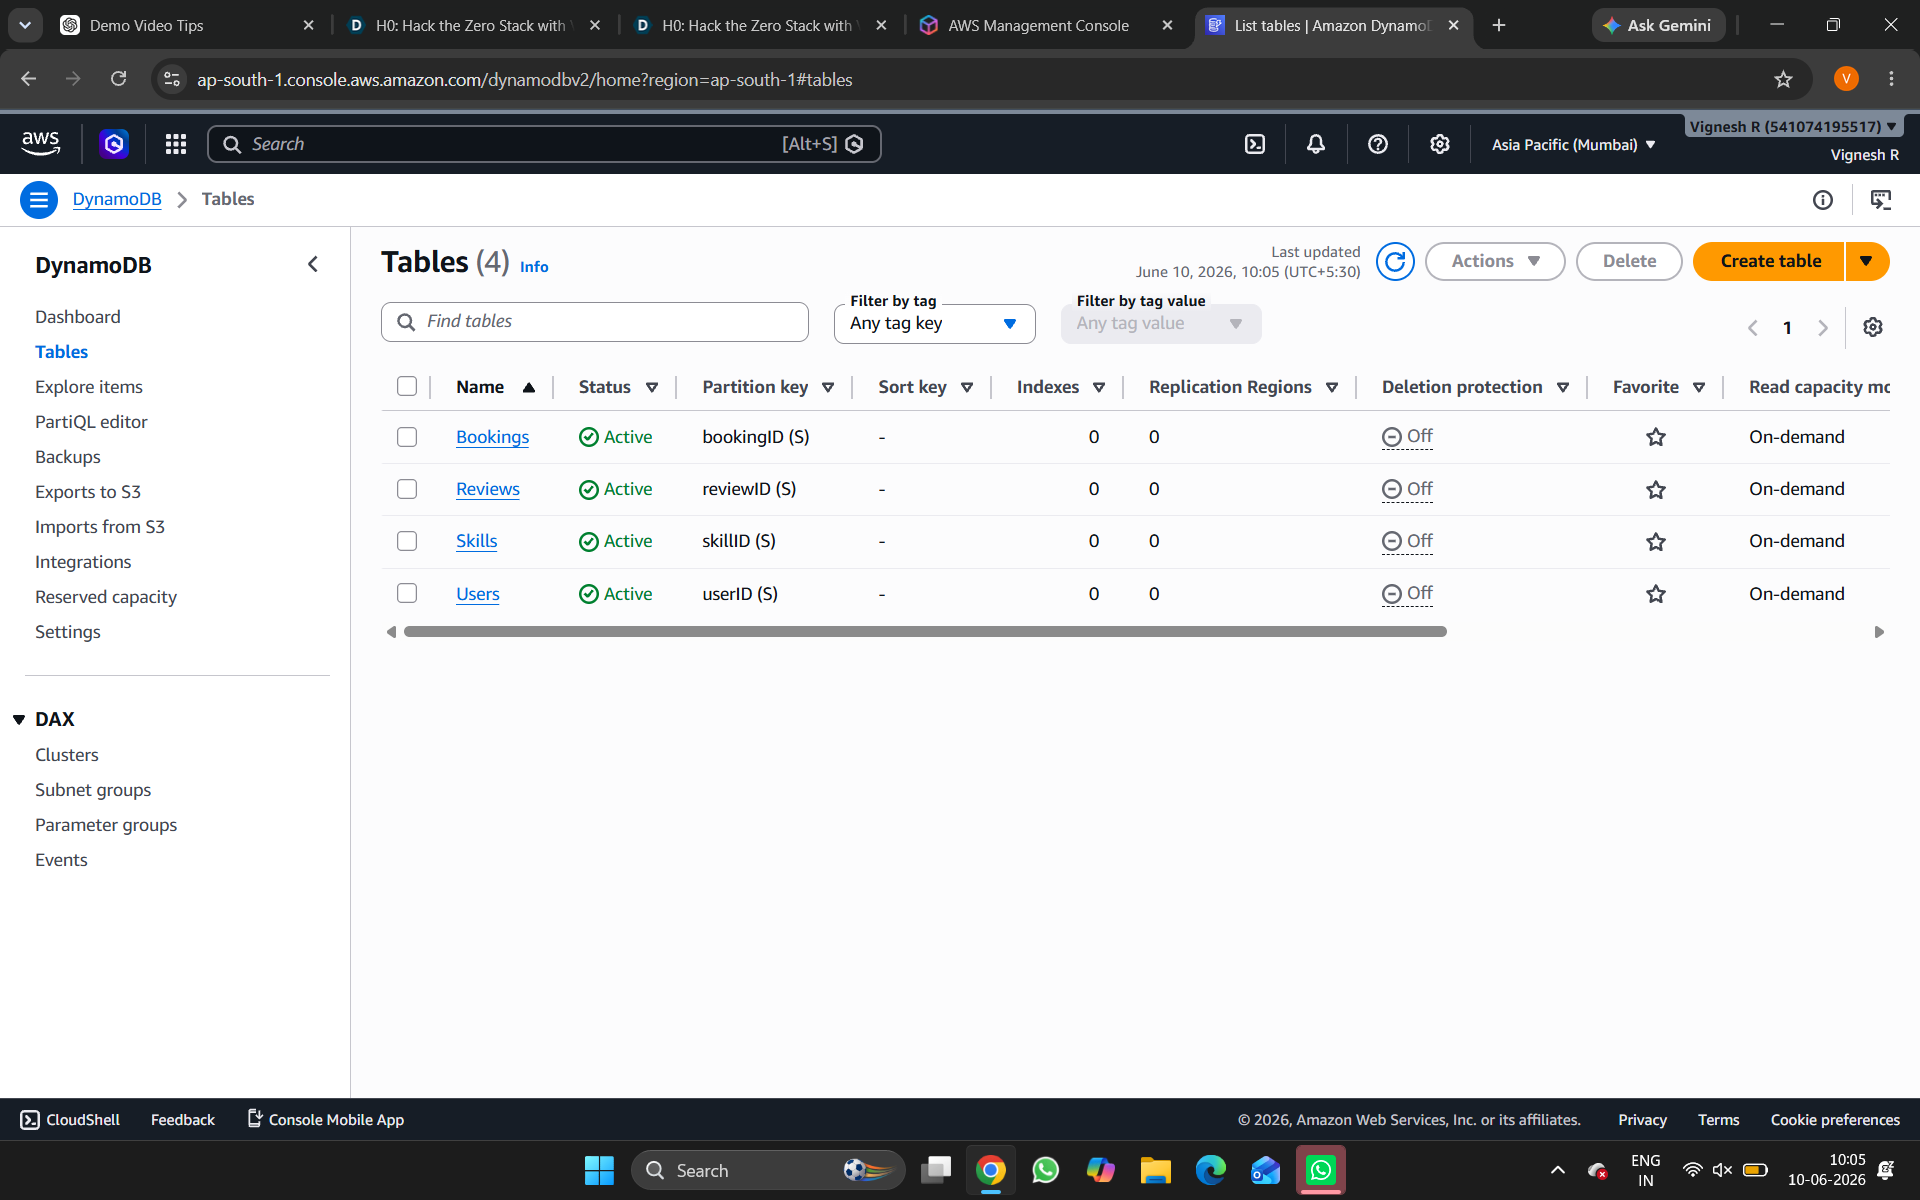Open Ask Gemini button
The image size is (1920, 1200).
point(1658,26)
